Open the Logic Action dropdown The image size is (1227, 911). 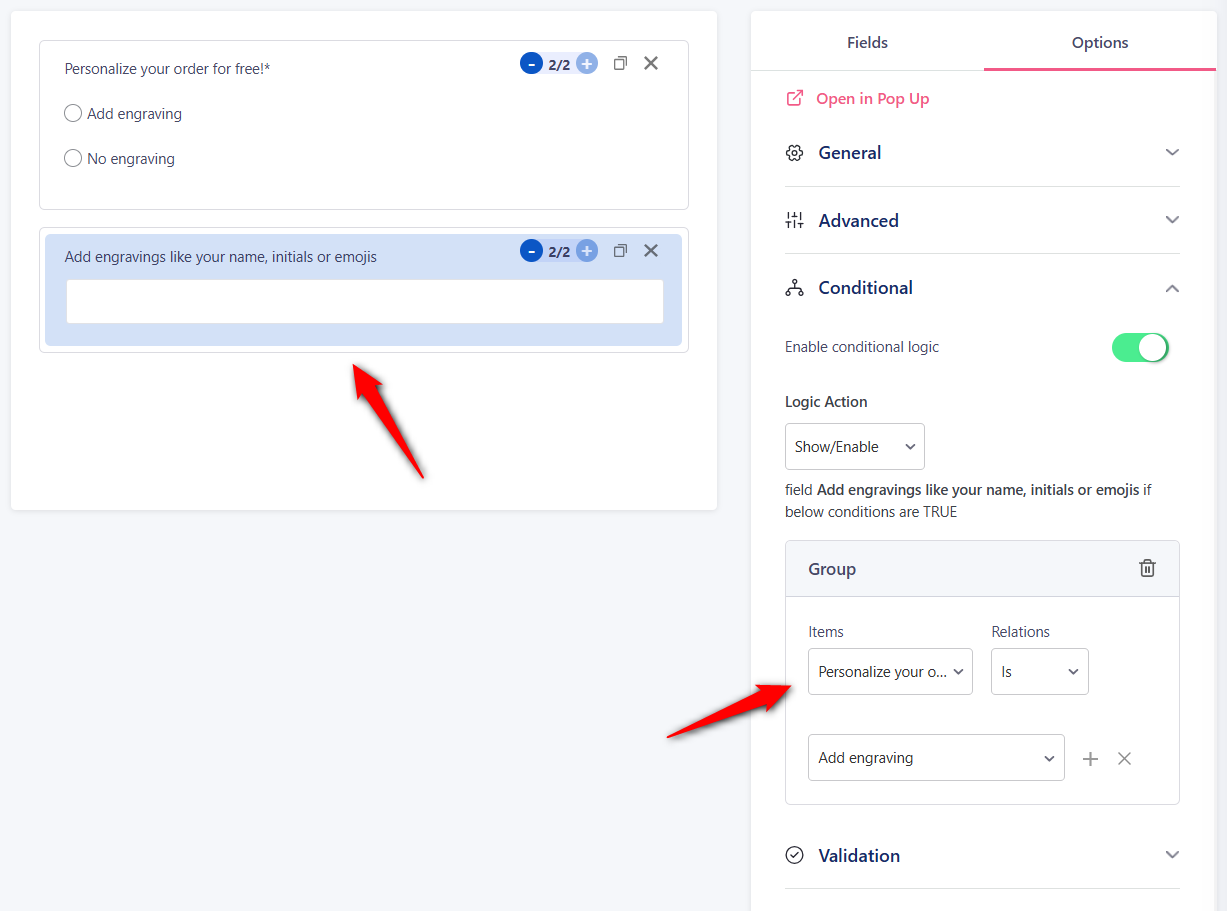pos(854,446)
